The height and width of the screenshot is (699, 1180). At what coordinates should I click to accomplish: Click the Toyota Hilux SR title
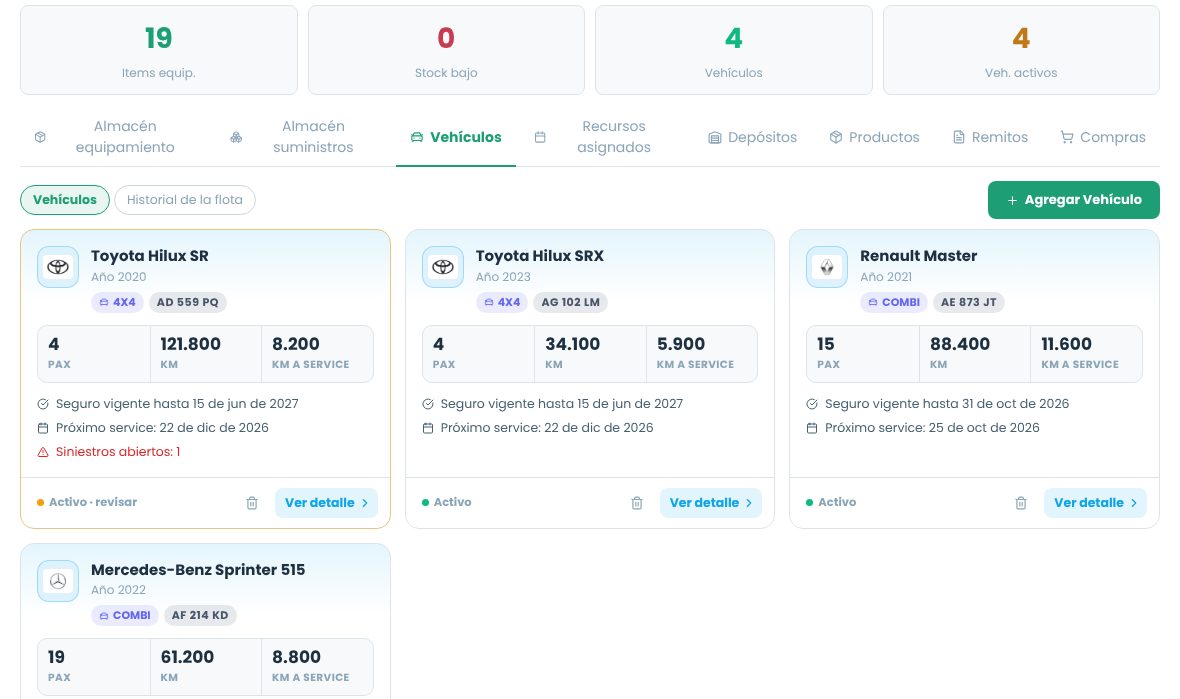150,256
